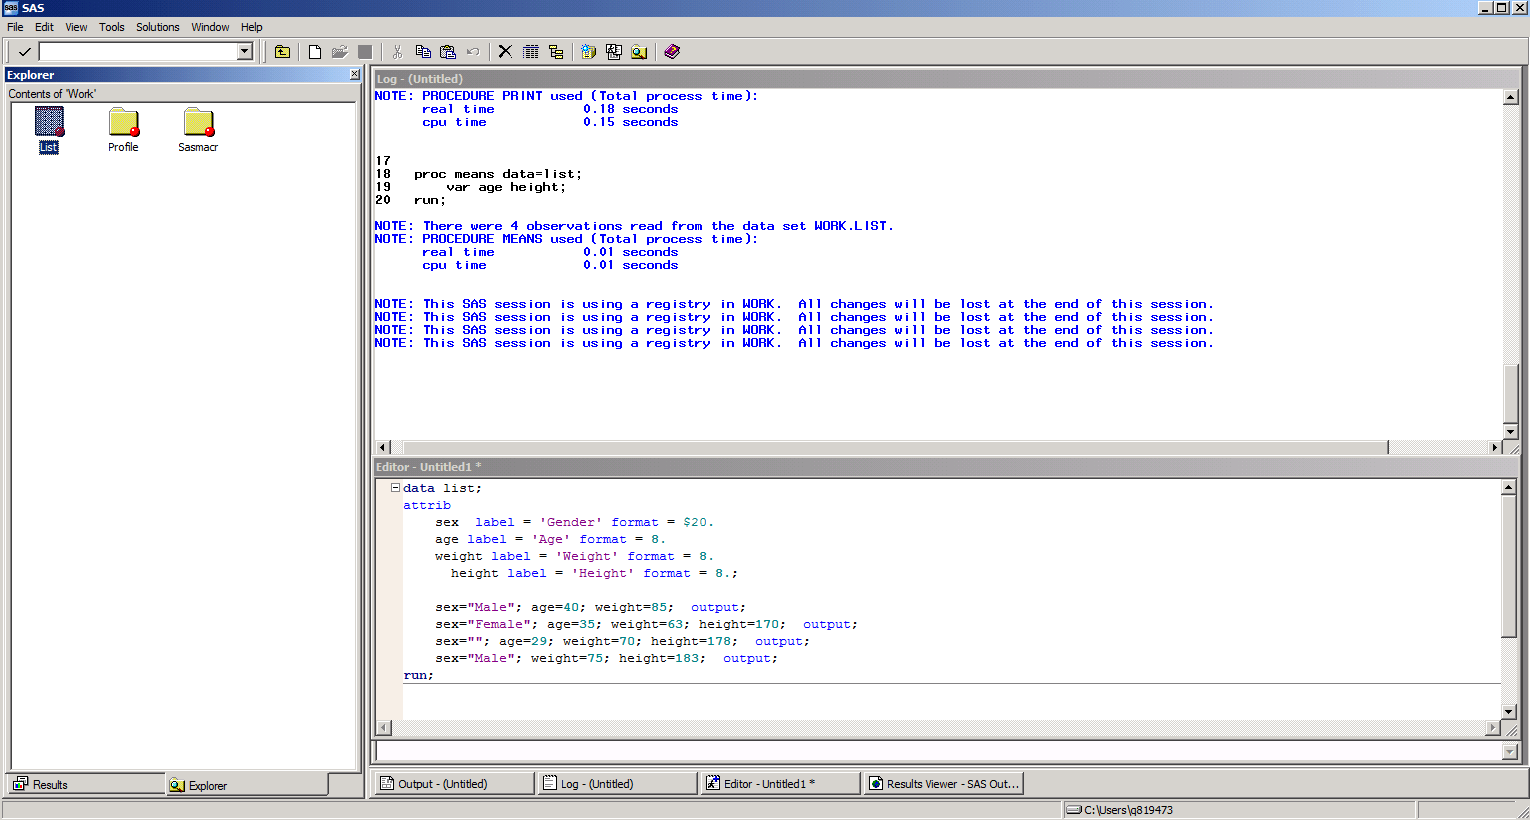Viewport: 1530px width, 820px height.
Task: Click the Undo arrow icon
Action: coord(473,52)
